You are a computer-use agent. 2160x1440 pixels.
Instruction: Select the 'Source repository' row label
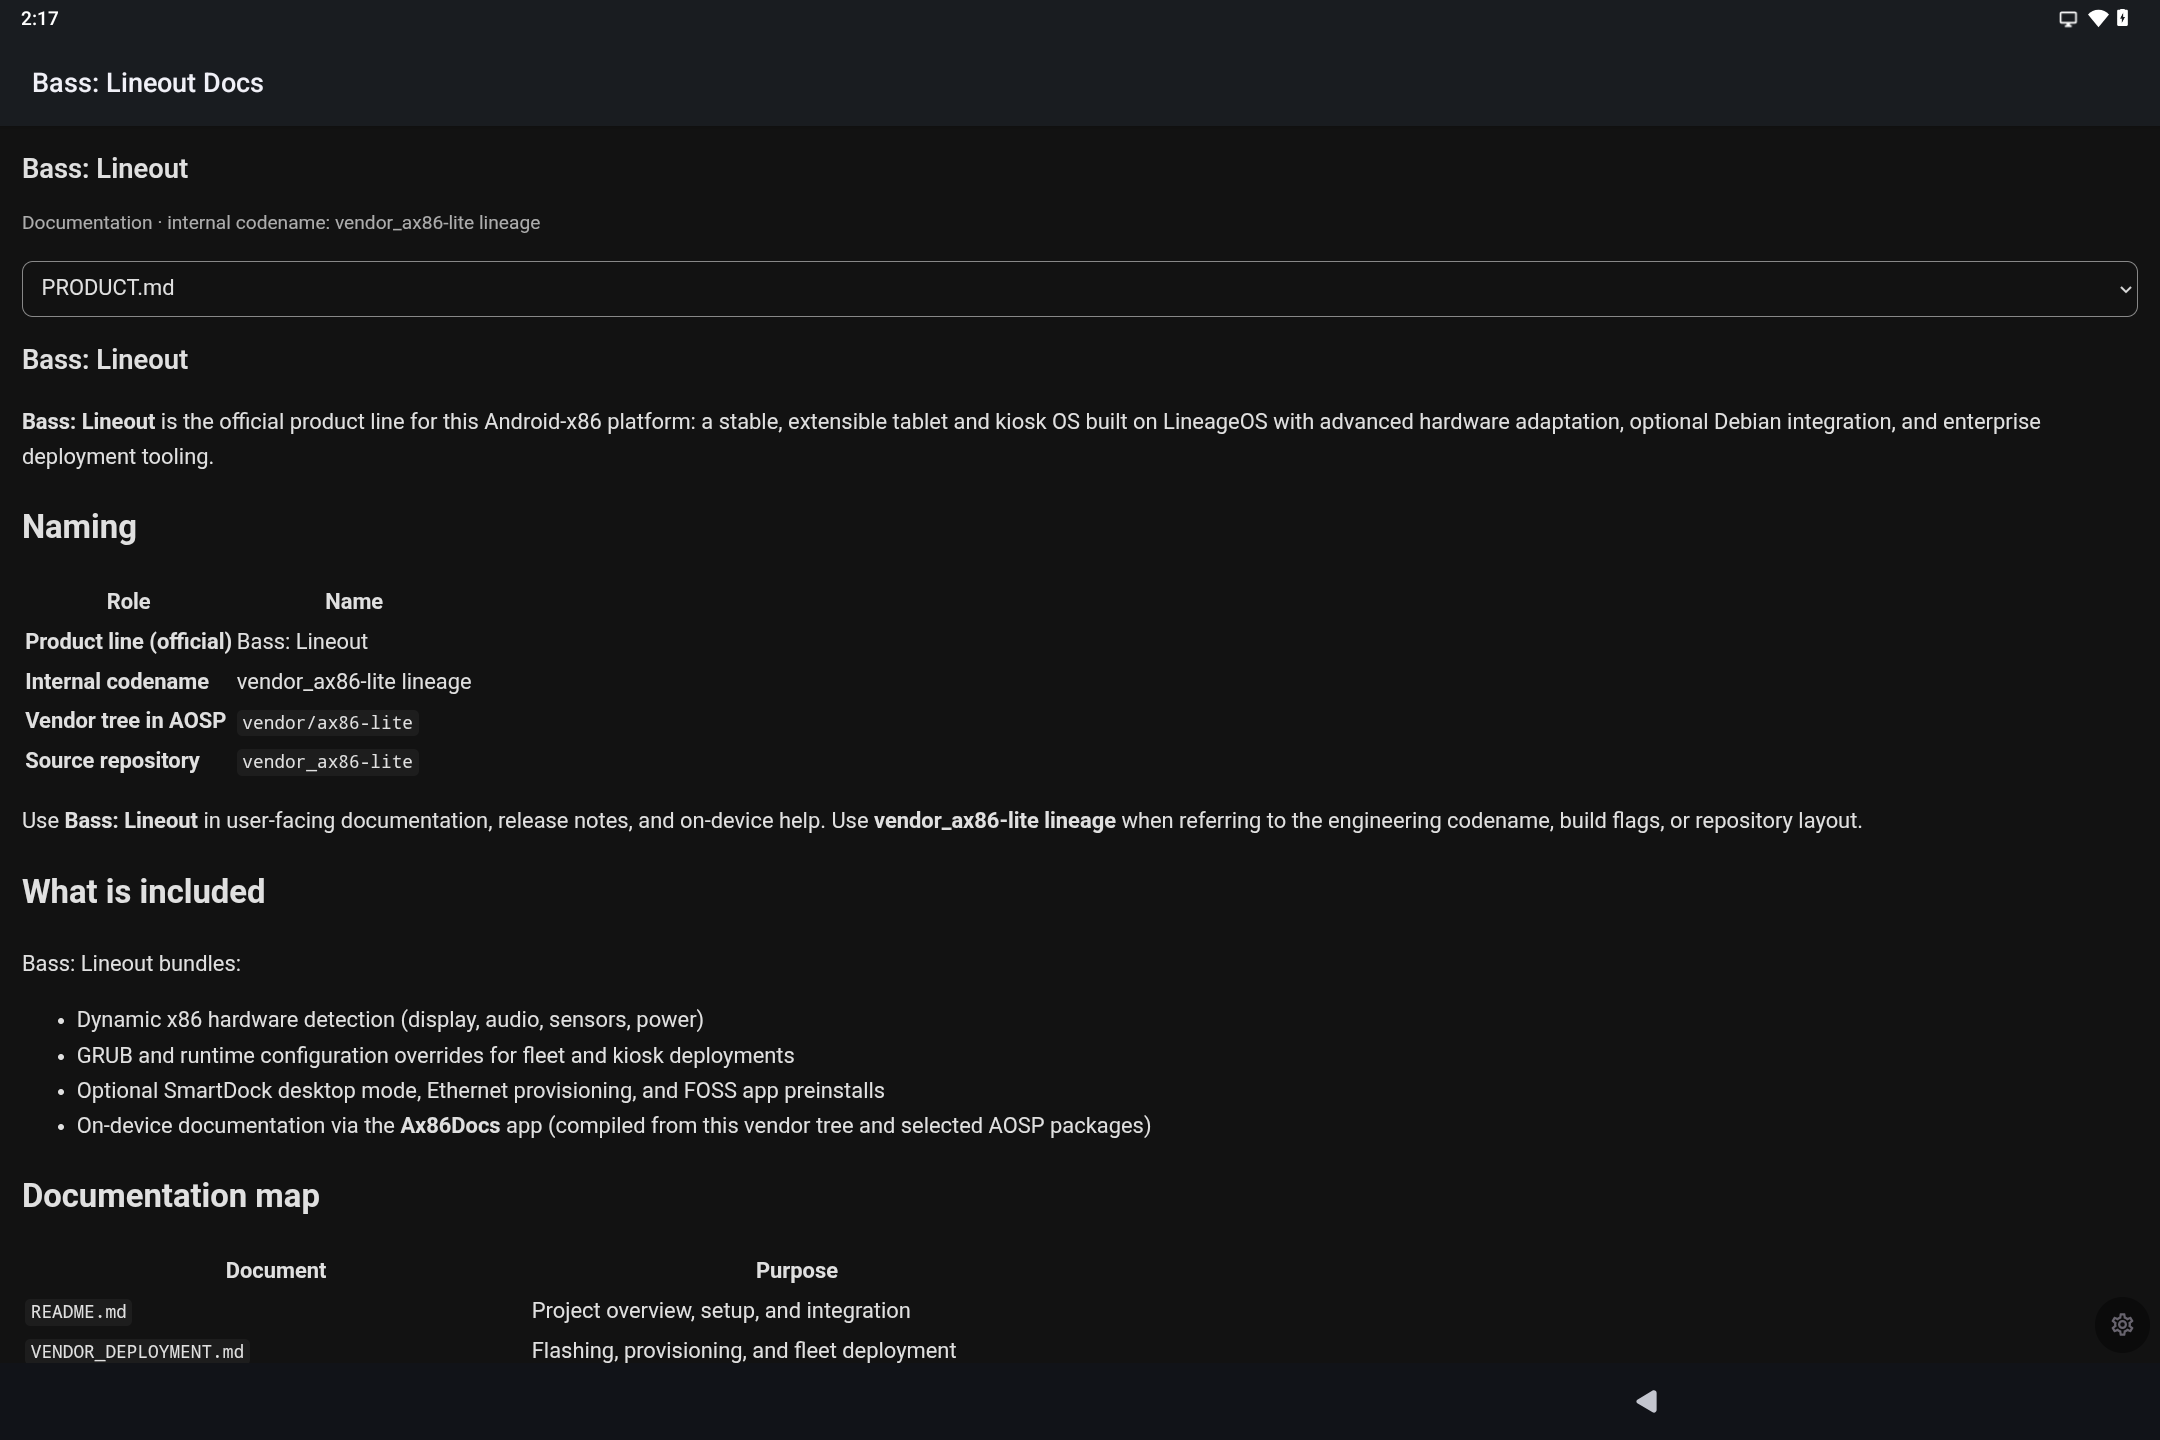[x=112, y=761]
